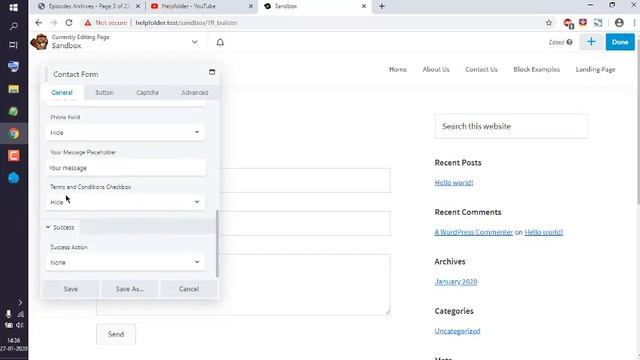Open a new browser tab

[x=382, y=6]
